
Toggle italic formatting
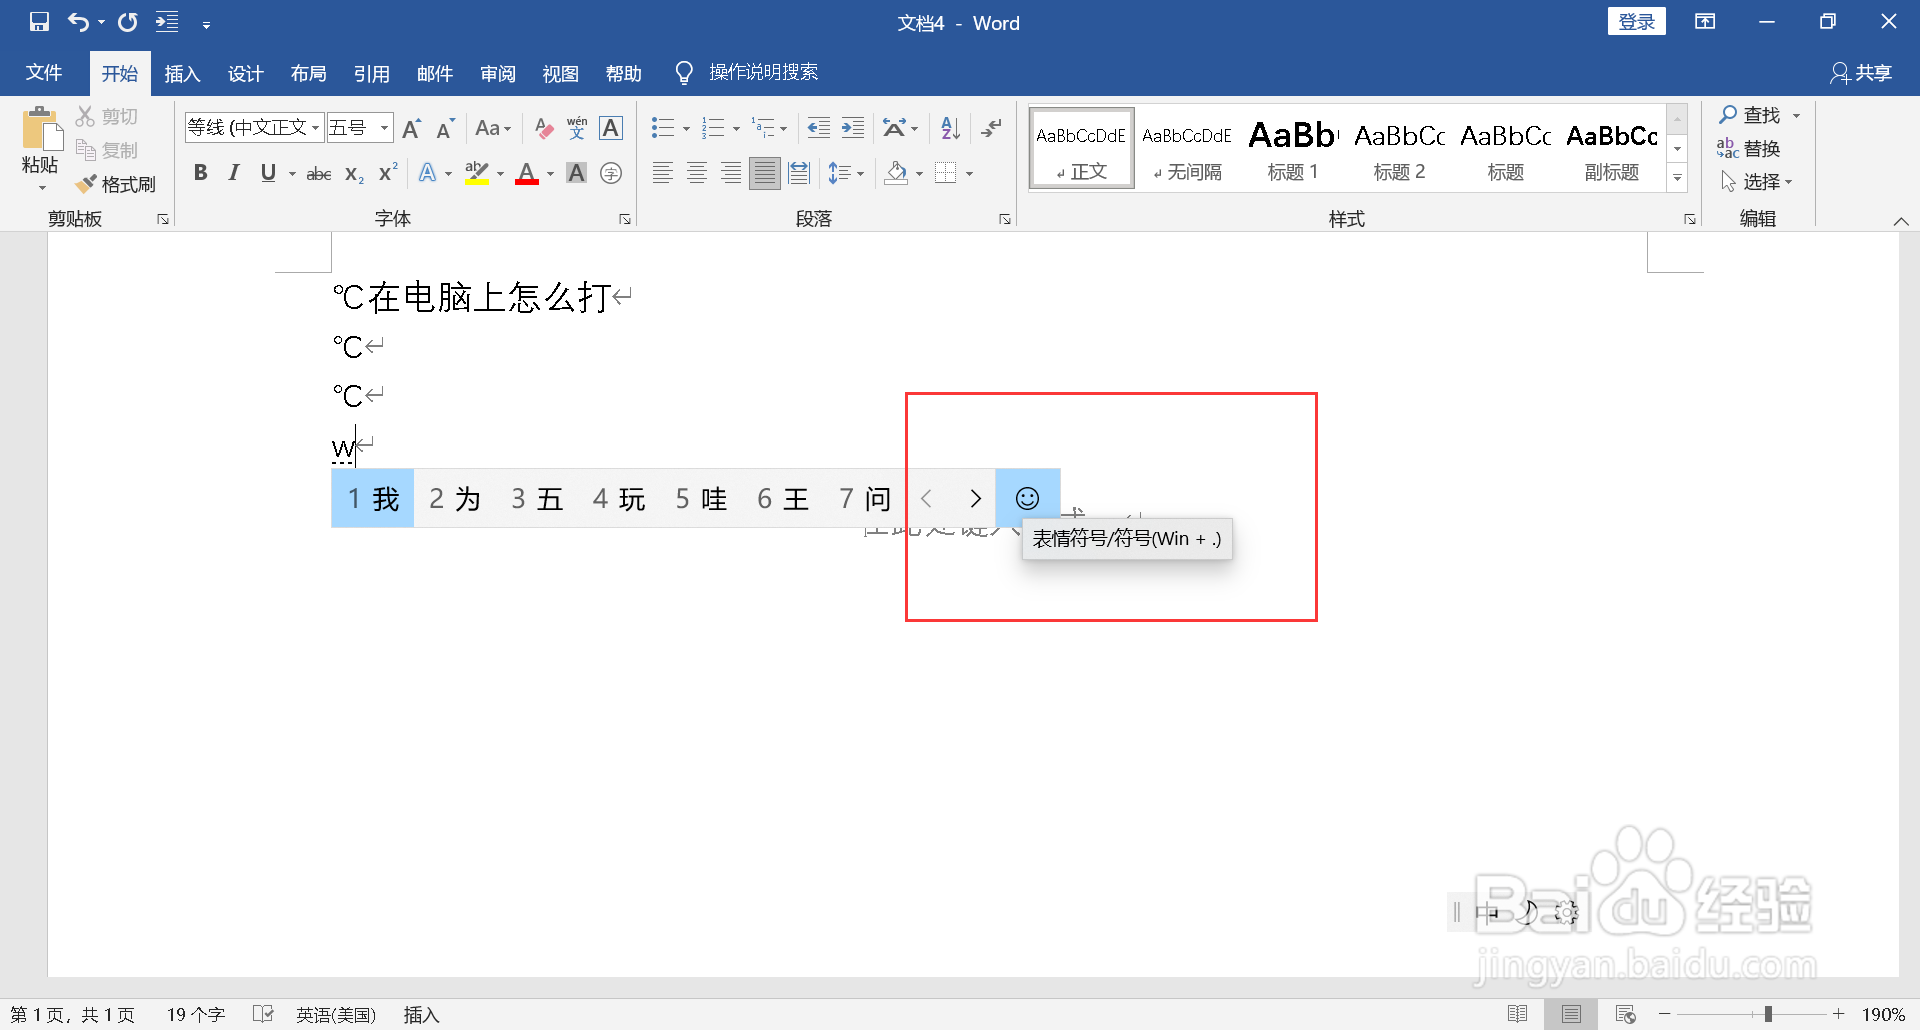click(x=234, y=173)
